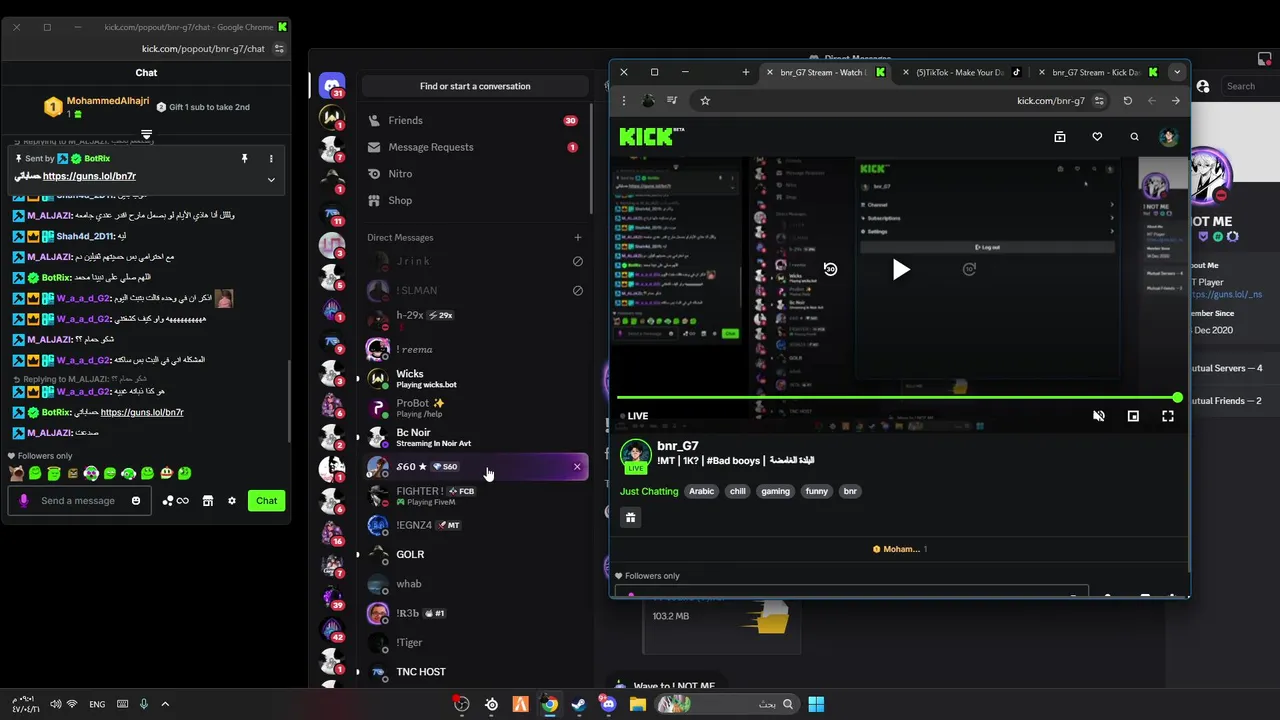Open Steam from the taskbar
1280x720 pixels.
tap(578, 704)
